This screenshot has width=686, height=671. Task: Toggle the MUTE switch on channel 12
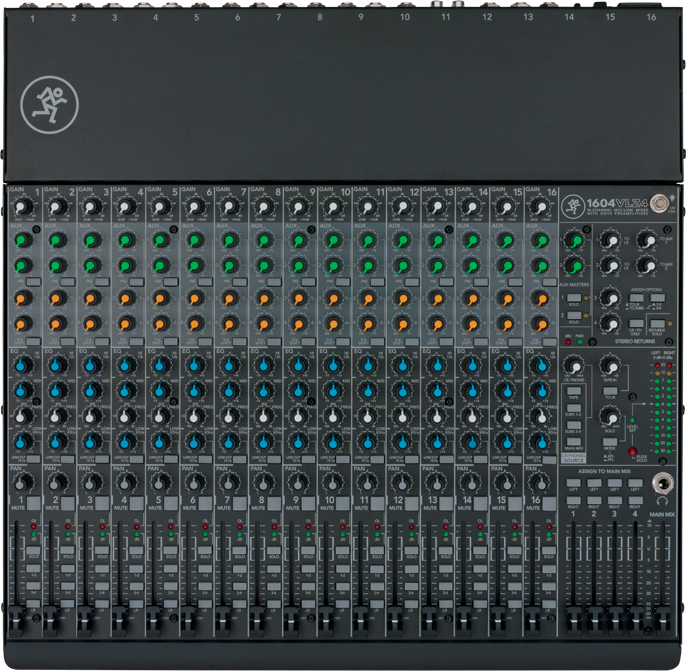pos(411,502)
